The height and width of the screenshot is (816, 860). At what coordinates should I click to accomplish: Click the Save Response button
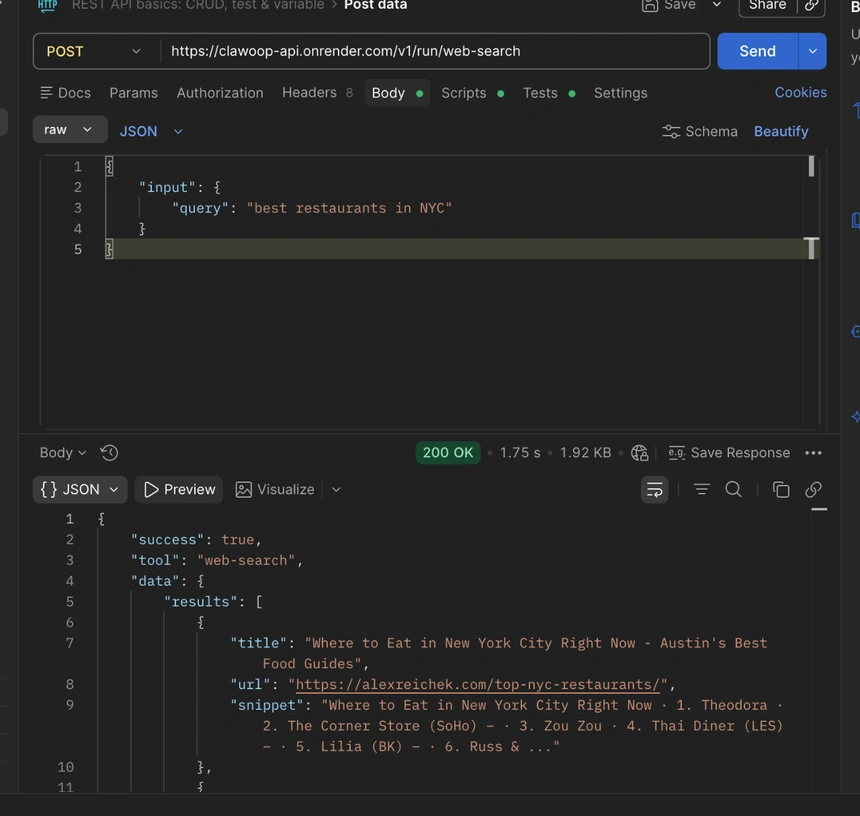tap(729, 453)
